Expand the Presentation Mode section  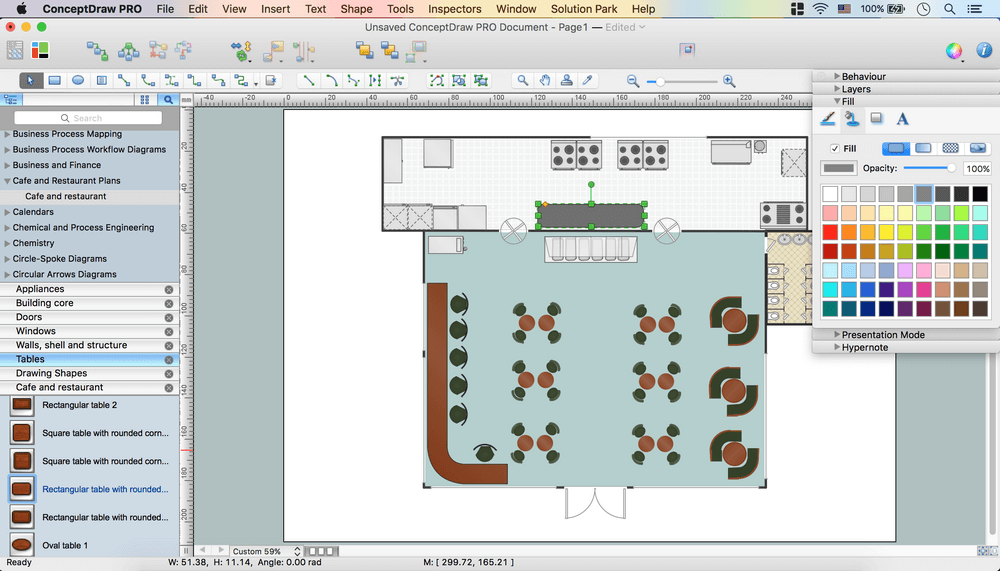tap(882, 335)
